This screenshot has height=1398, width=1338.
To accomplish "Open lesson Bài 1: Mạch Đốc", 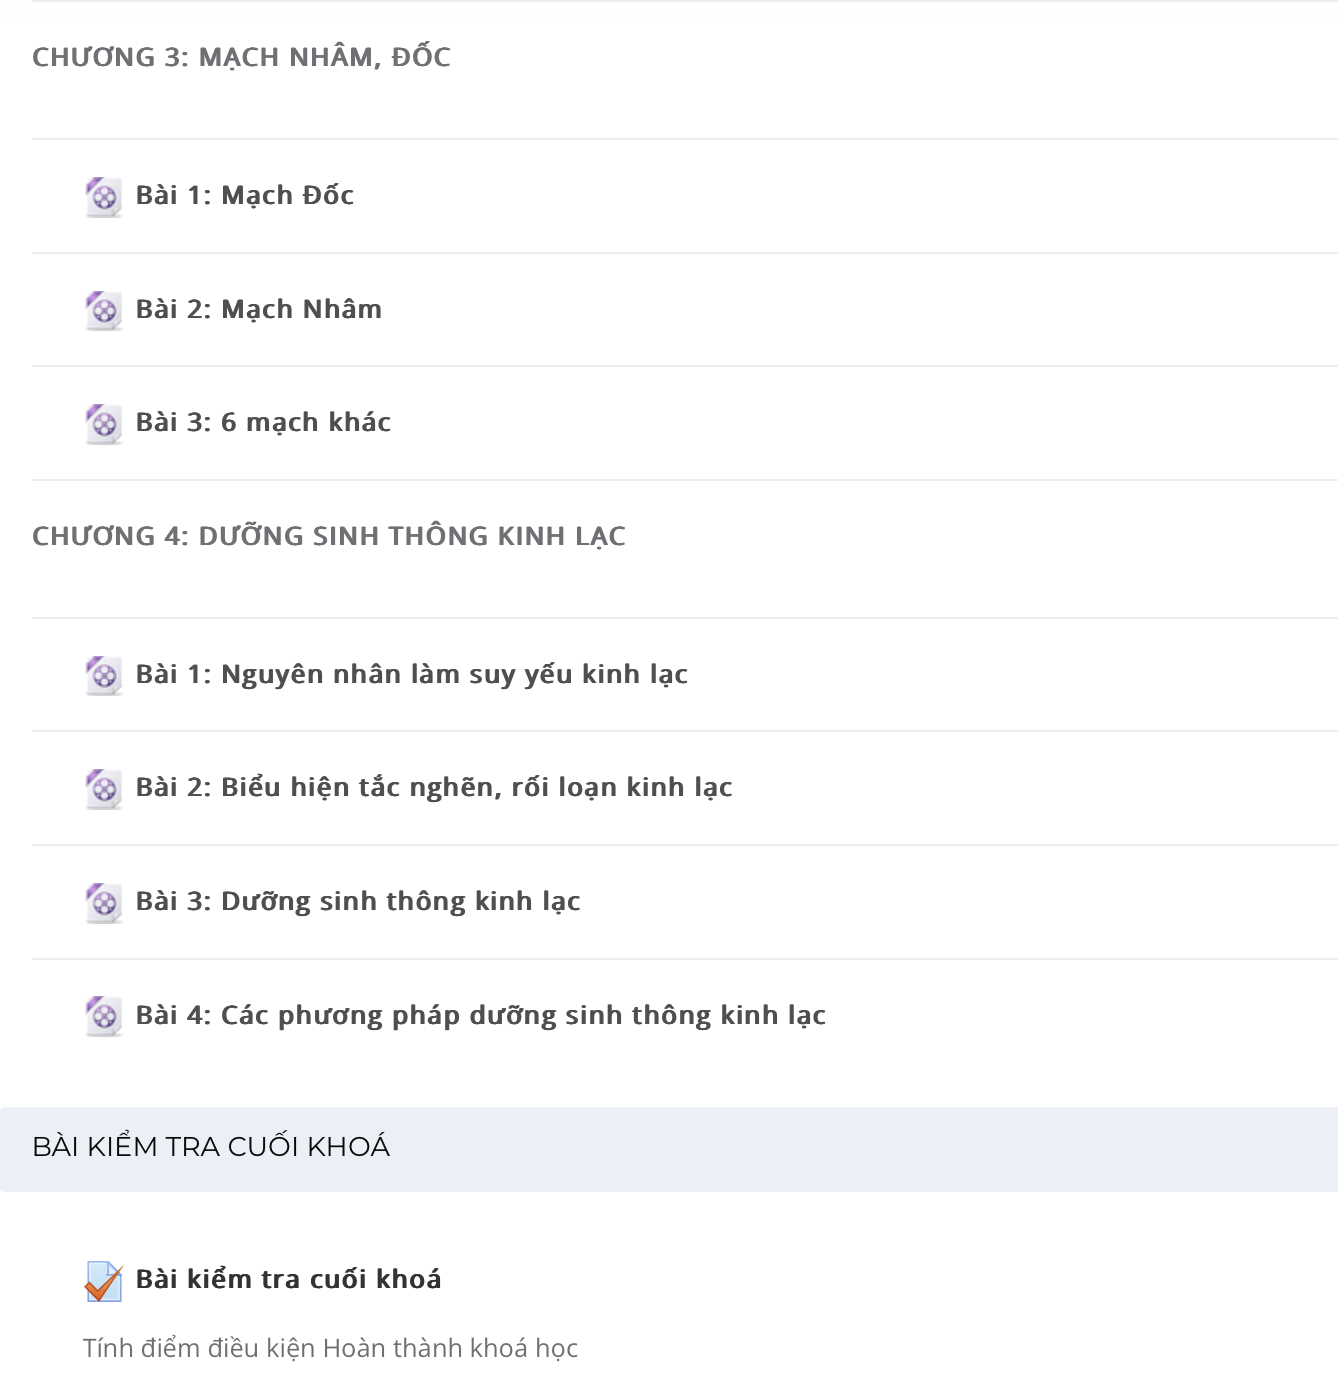I will (x=245, y=195).
